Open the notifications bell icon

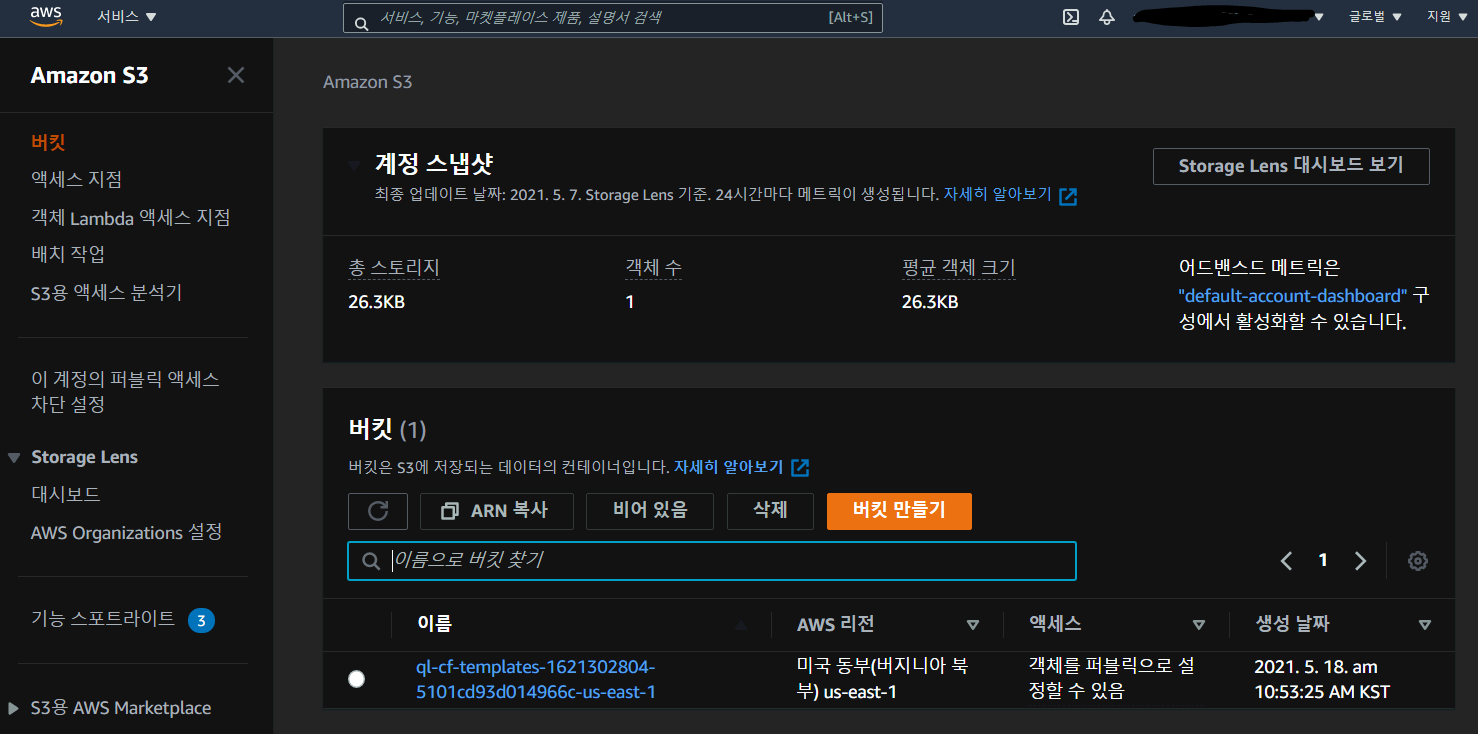click(1107, 17)
